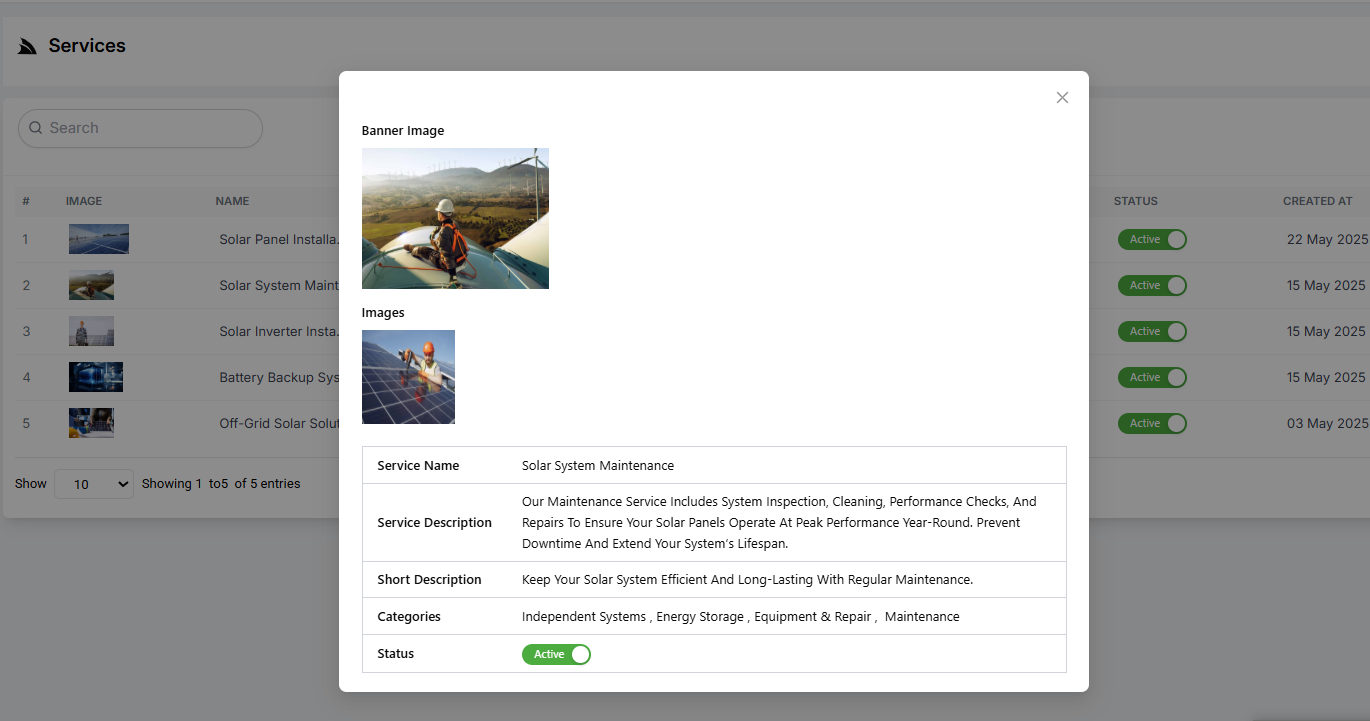Click row number 4 in table
Image resolution: width=1370 pixels, height=721 pixels.
27,378
